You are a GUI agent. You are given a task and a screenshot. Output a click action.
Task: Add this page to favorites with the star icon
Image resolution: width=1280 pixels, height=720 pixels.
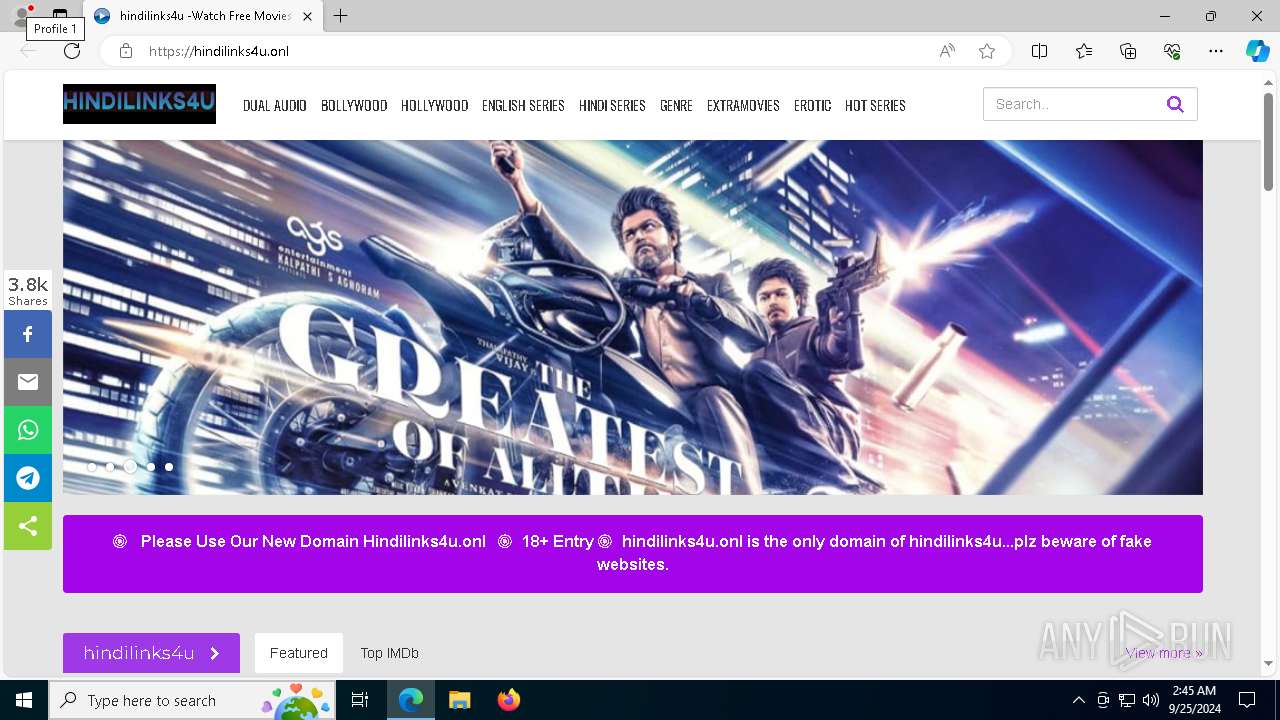pos(987,51)
